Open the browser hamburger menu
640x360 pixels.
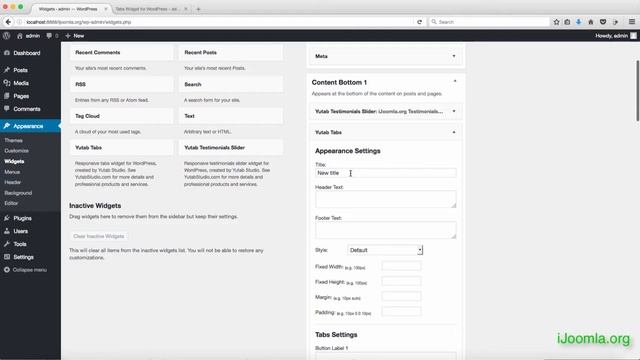click(631, 22)
